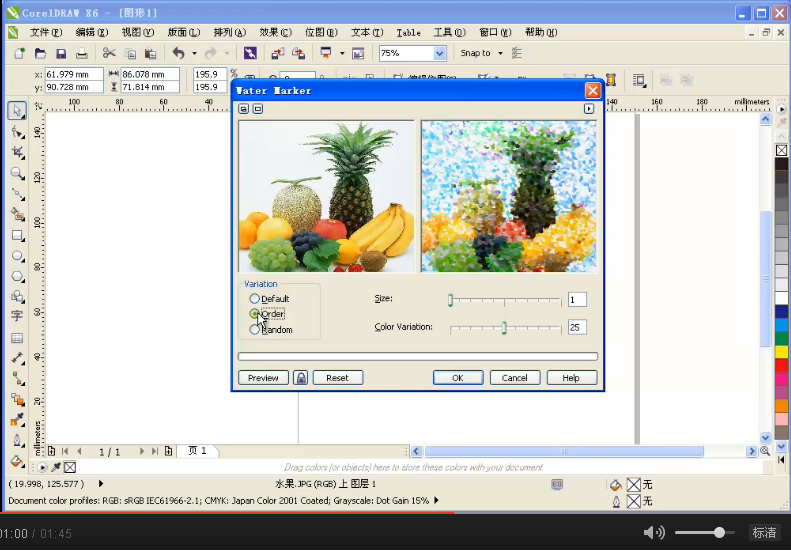Click the Size slider handle
The width and height of the screenshot is (791, 551).
point(450,300)
